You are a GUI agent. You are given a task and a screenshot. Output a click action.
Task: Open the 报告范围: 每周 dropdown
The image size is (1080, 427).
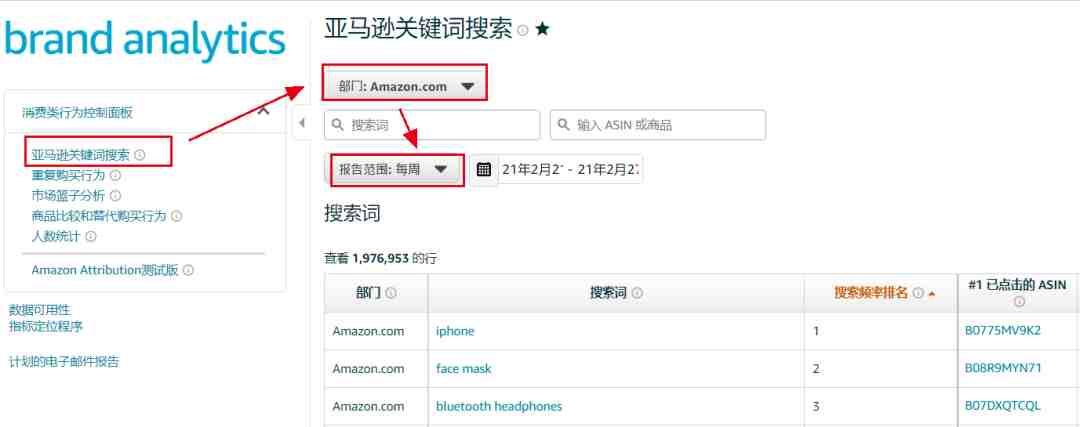pos(393,169)
